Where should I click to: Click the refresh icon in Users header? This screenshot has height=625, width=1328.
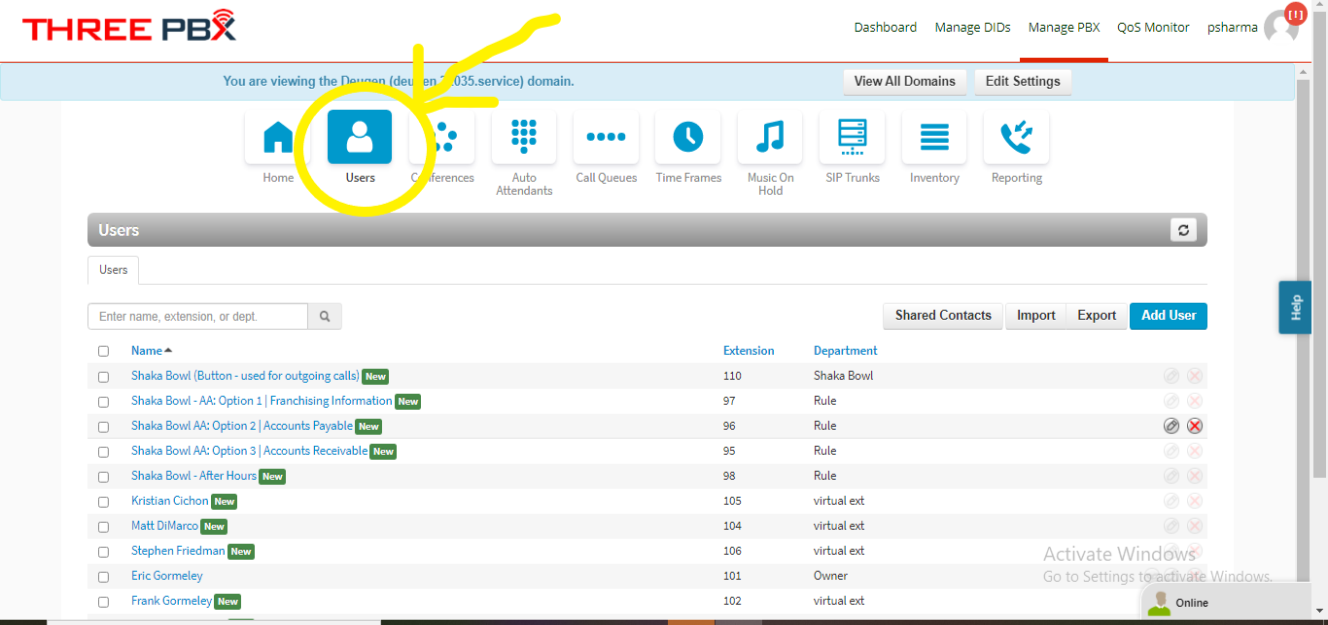(x=1183, y=230)
